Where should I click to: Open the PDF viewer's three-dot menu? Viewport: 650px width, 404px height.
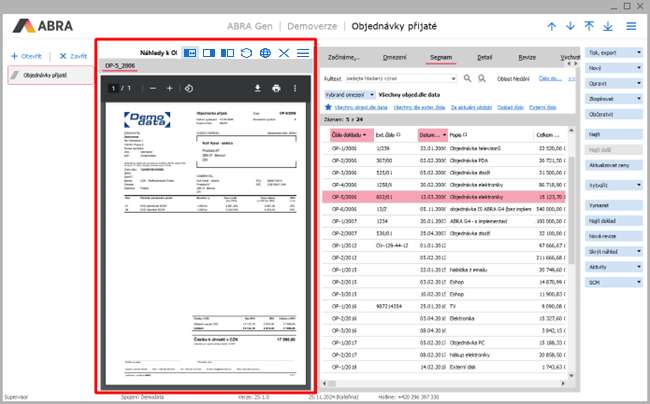click(295, 89)
